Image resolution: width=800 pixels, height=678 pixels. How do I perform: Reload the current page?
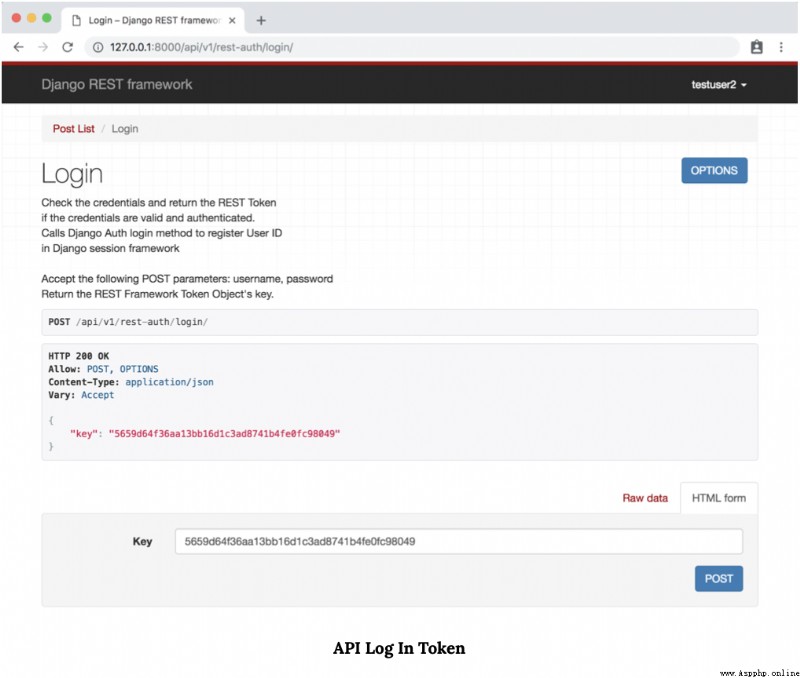[x=67, y=47]
